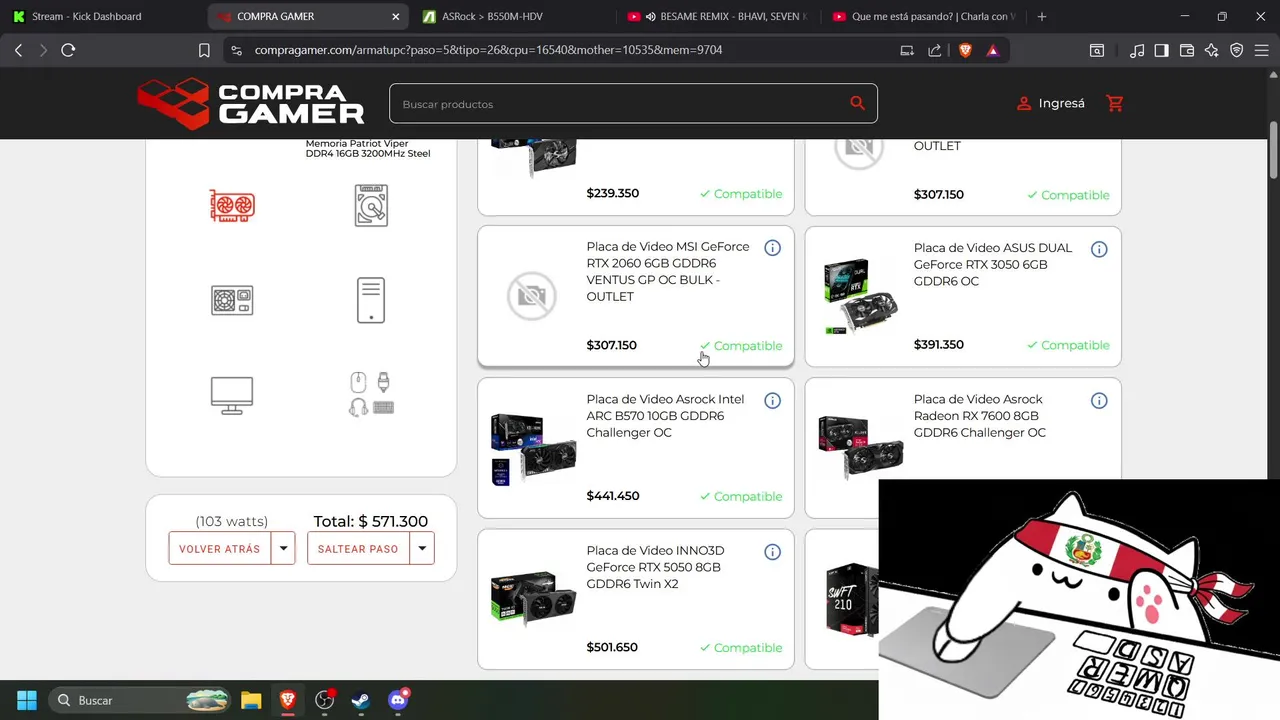Switch to BESAME REMIX YouTube tab
1280x720 pixels.
click(x=717, y=16)
